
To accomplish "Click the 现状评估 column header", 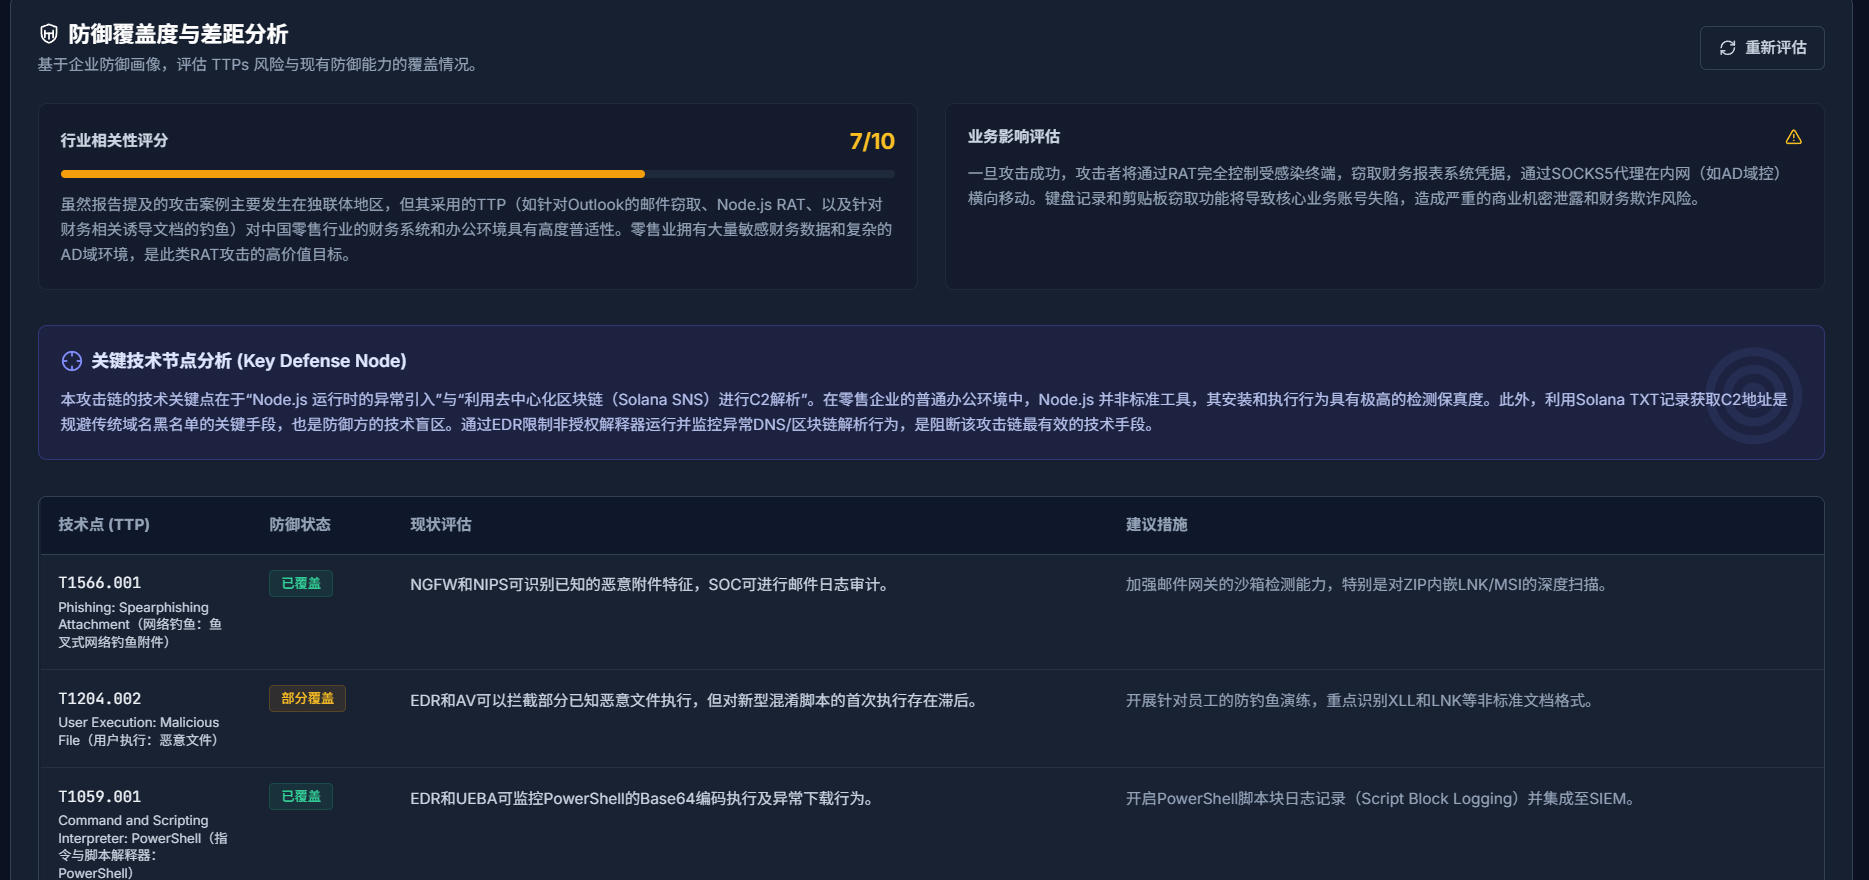I will (x=441, y=524).
